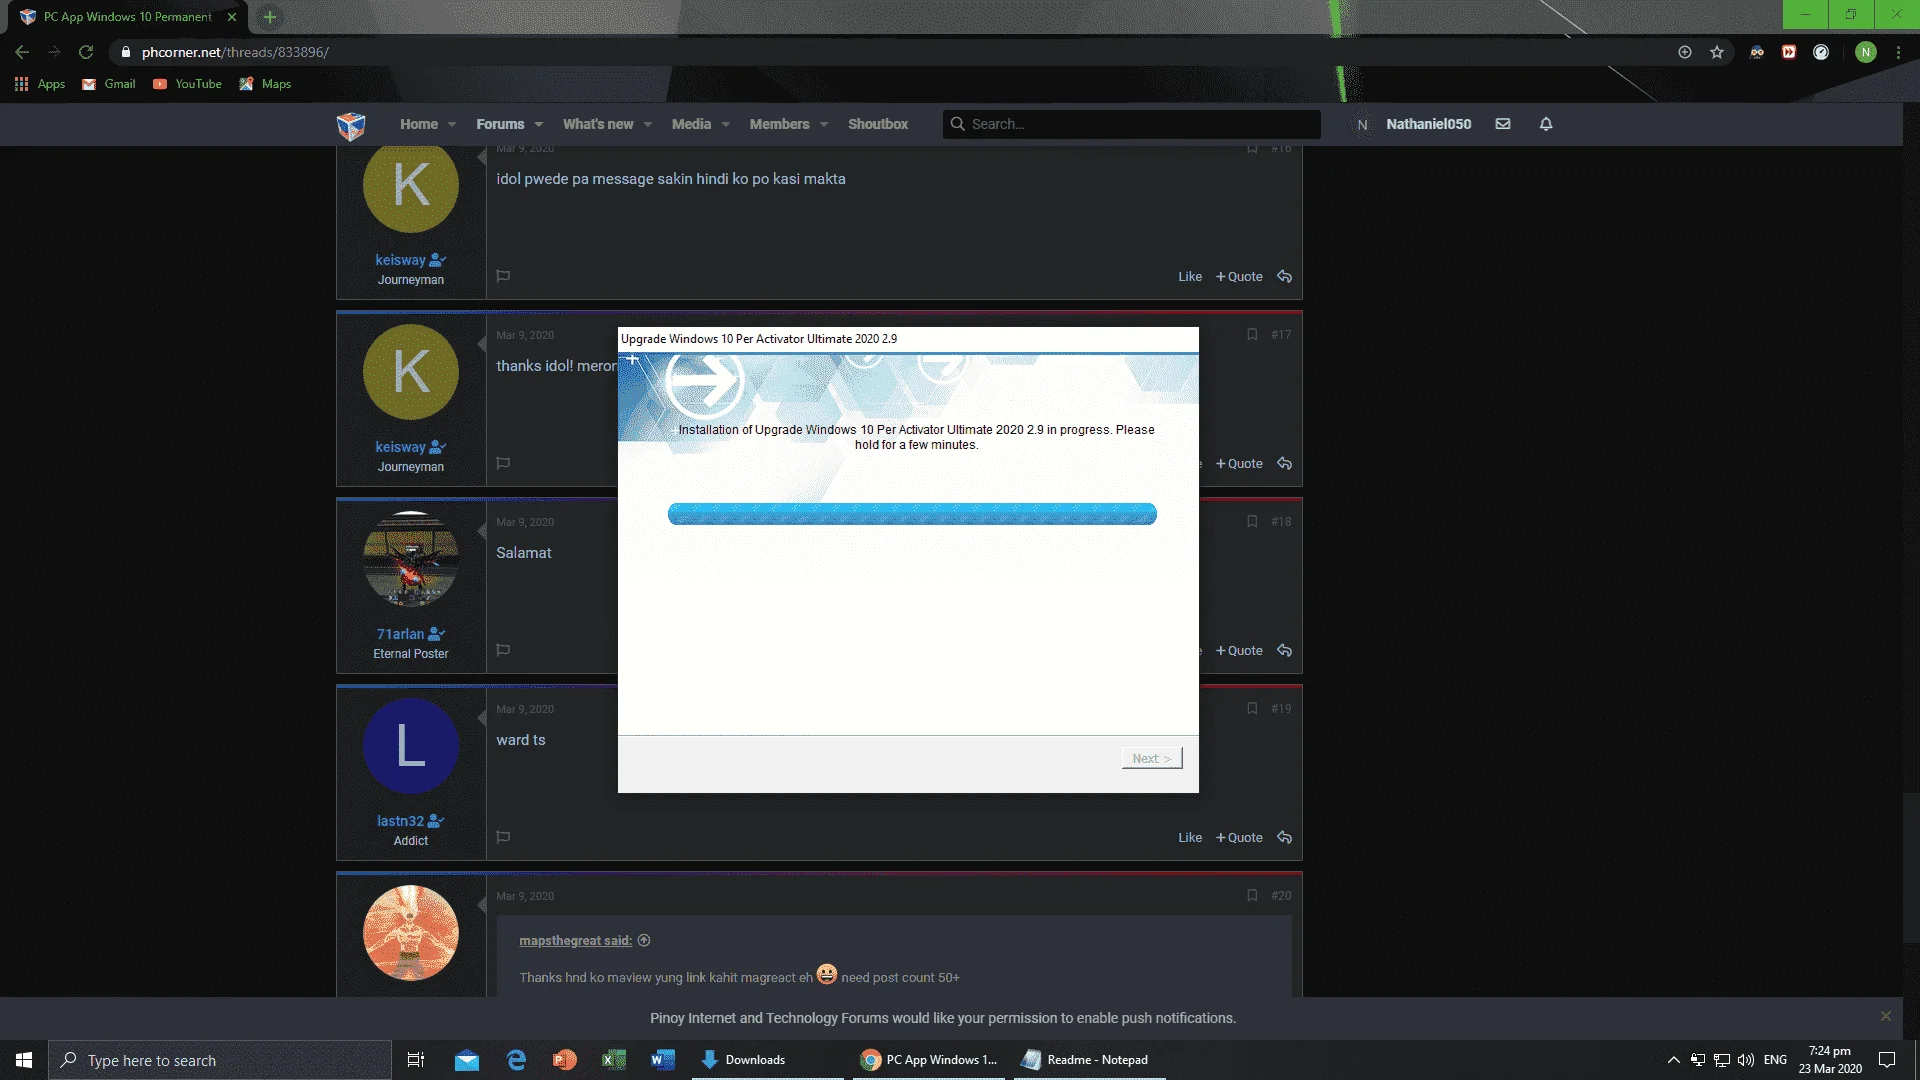Open Excel on taskbar
The image size is (1920, 1080).
(x=614, y=1060)
